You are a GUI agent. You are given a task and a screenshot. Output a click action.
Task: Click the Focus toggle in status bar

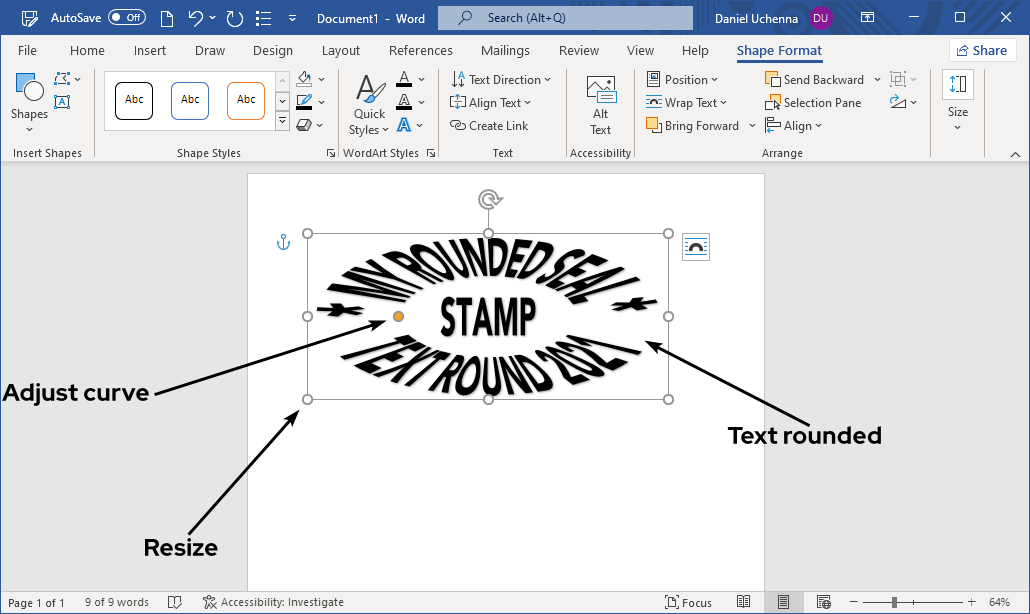(688, 601)
